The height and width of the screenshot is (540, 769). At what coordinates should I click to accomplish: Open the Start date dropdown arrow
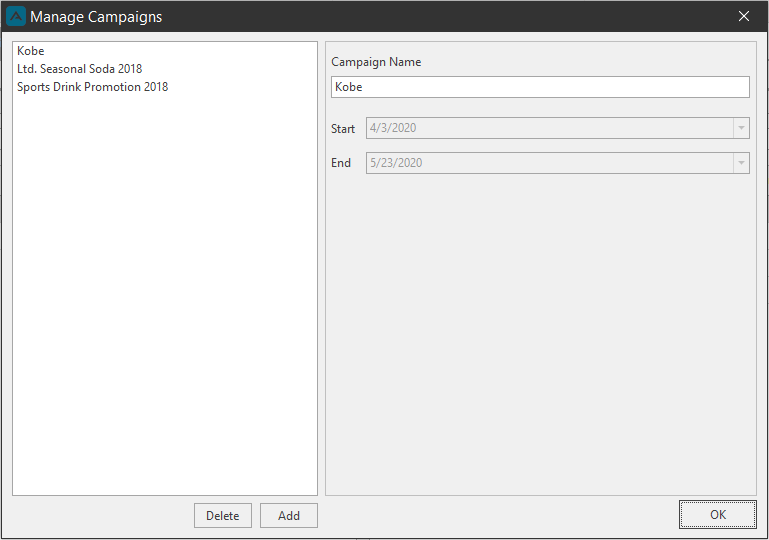[x=741, y=128]
